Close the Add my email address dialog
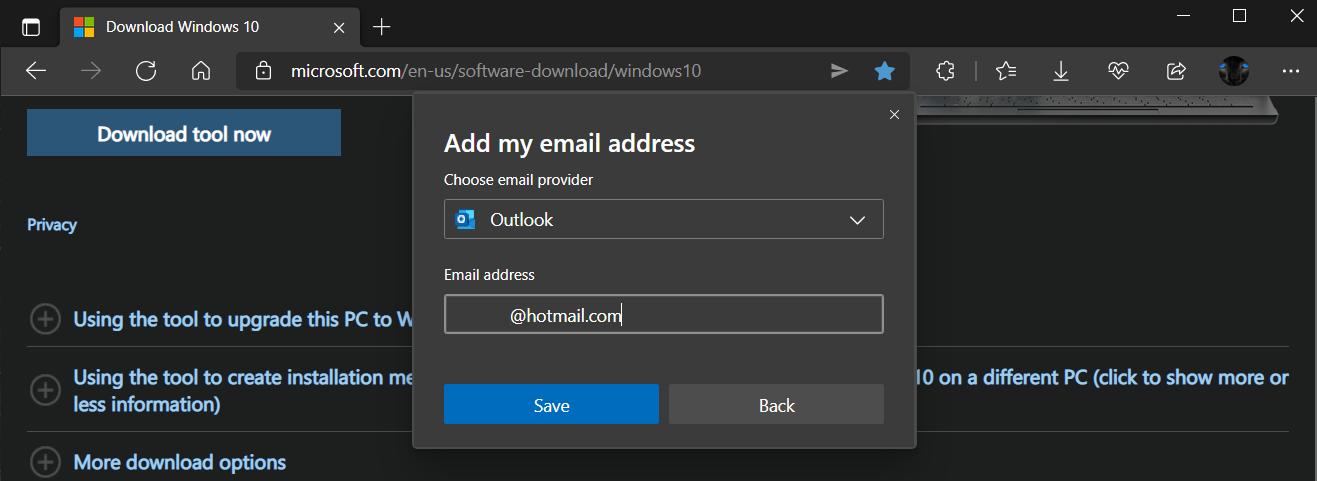1317x481 pixels. coord(894,114)
